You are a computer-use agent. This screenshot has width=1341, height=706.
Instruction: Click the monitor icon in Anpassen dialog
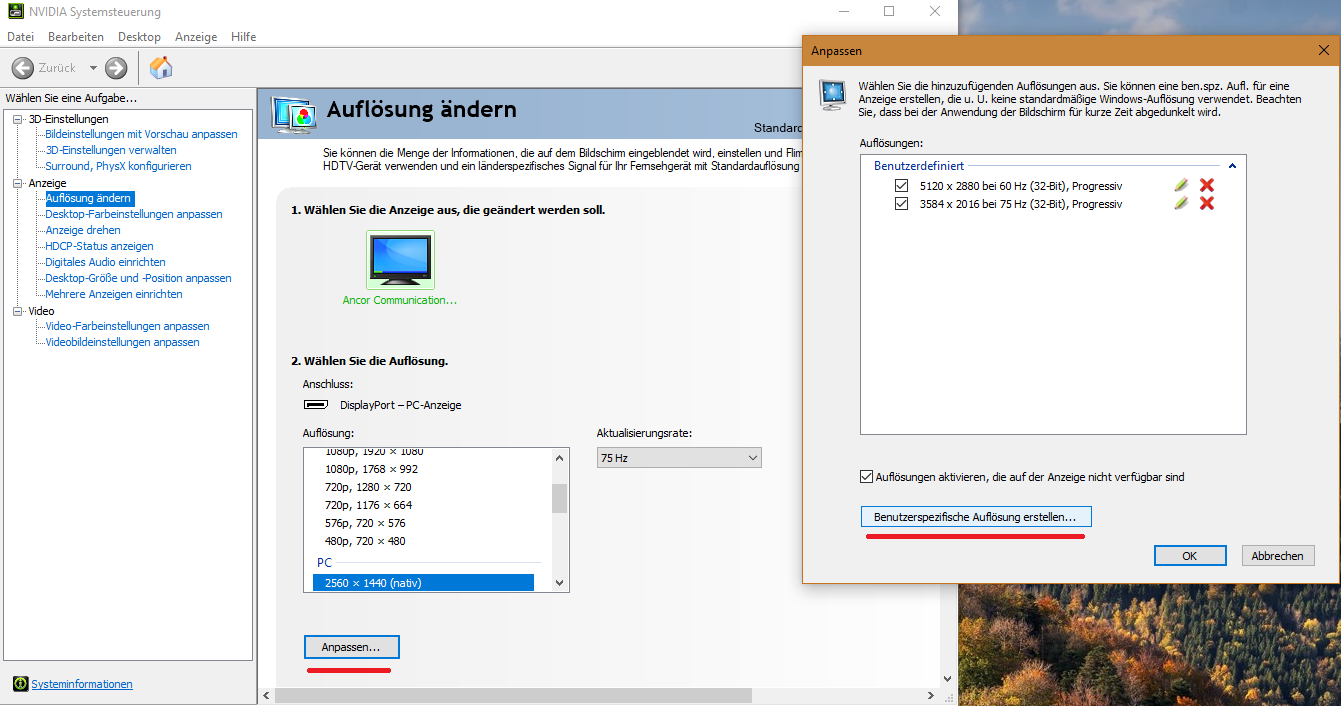click(832, 95)
